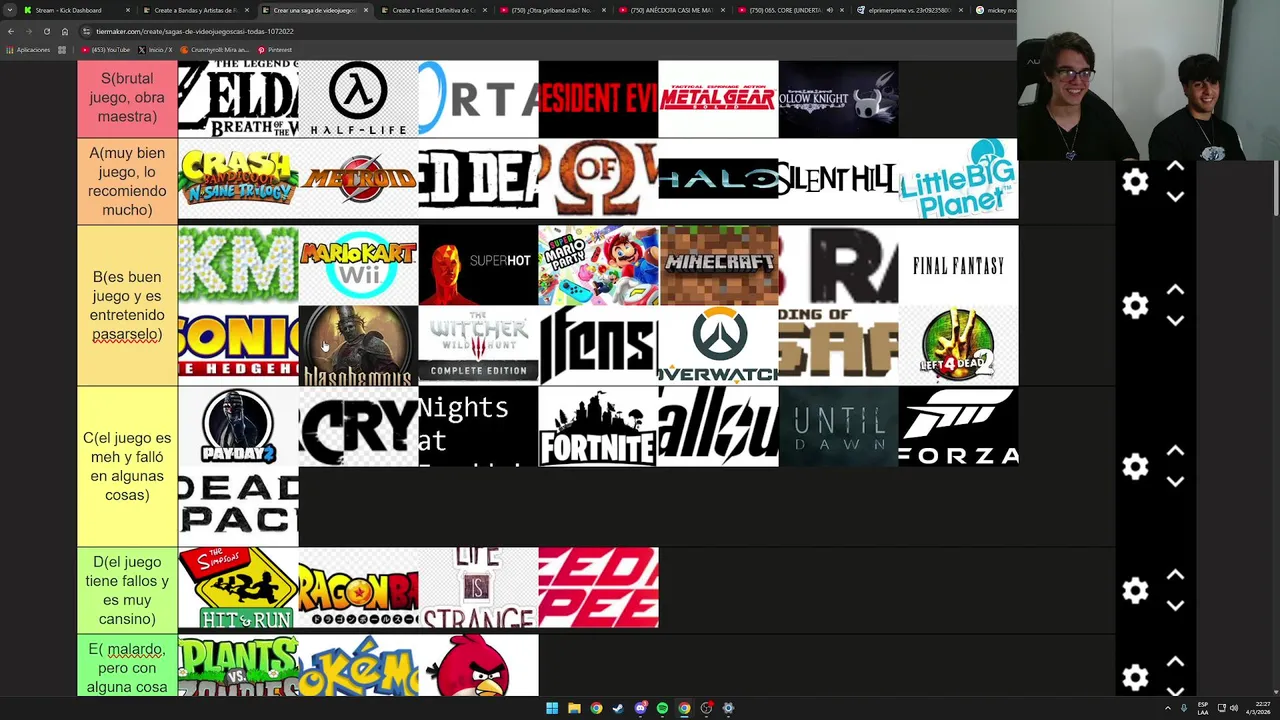Select the Hollow Knight logo tile

click(x=838, y=98)
